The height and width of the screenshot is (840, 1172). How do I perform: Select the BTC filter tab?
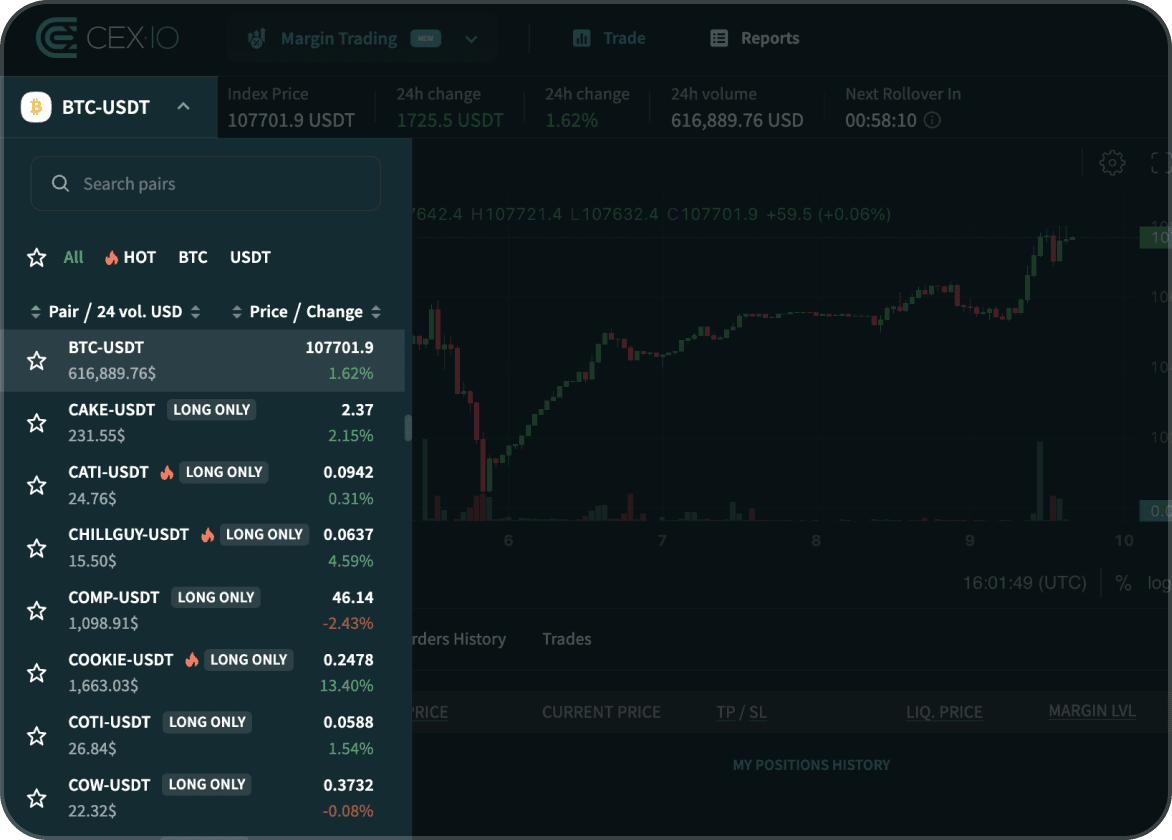click(x=193, y=257)
